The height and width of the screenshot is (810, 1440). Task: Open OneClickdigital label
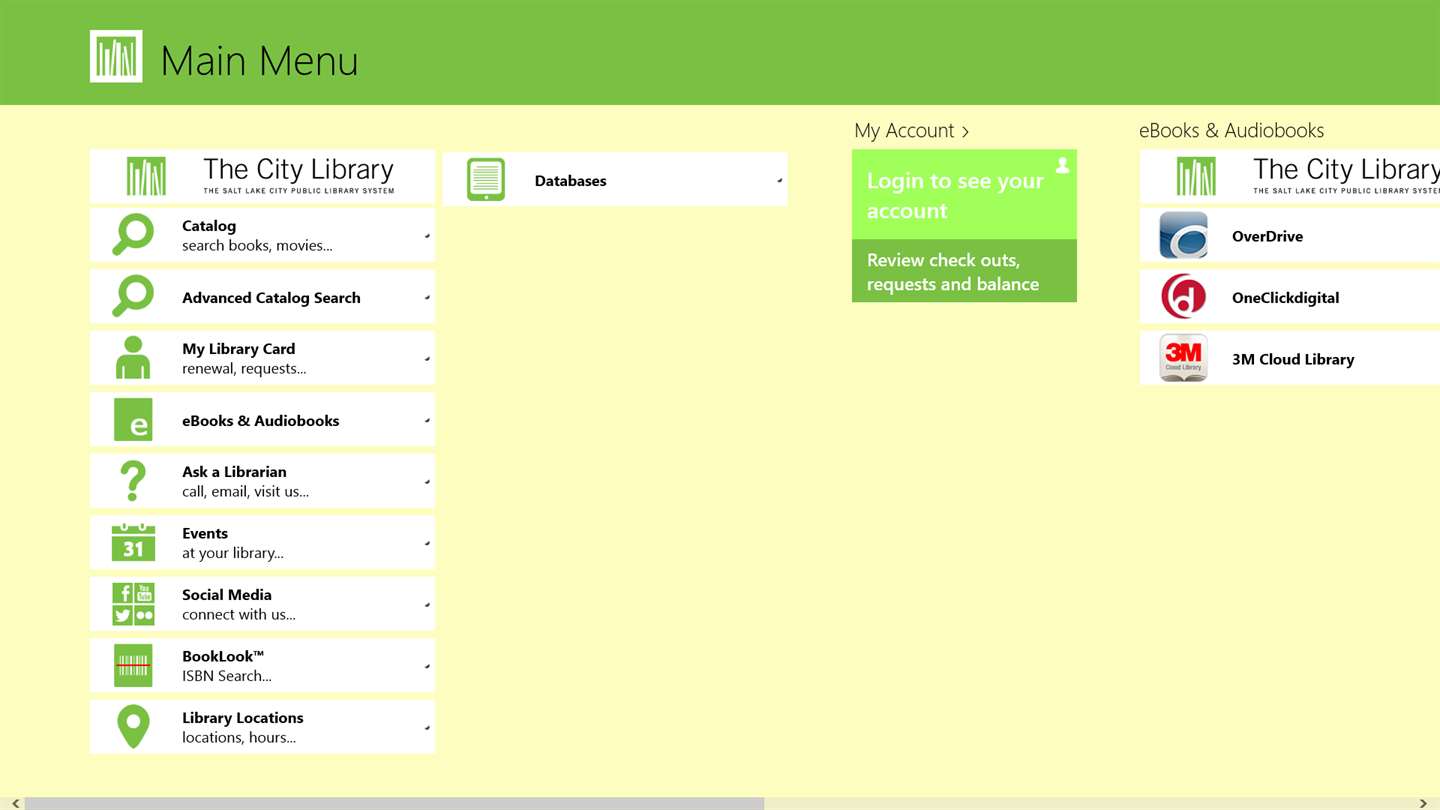point(1285,298)
